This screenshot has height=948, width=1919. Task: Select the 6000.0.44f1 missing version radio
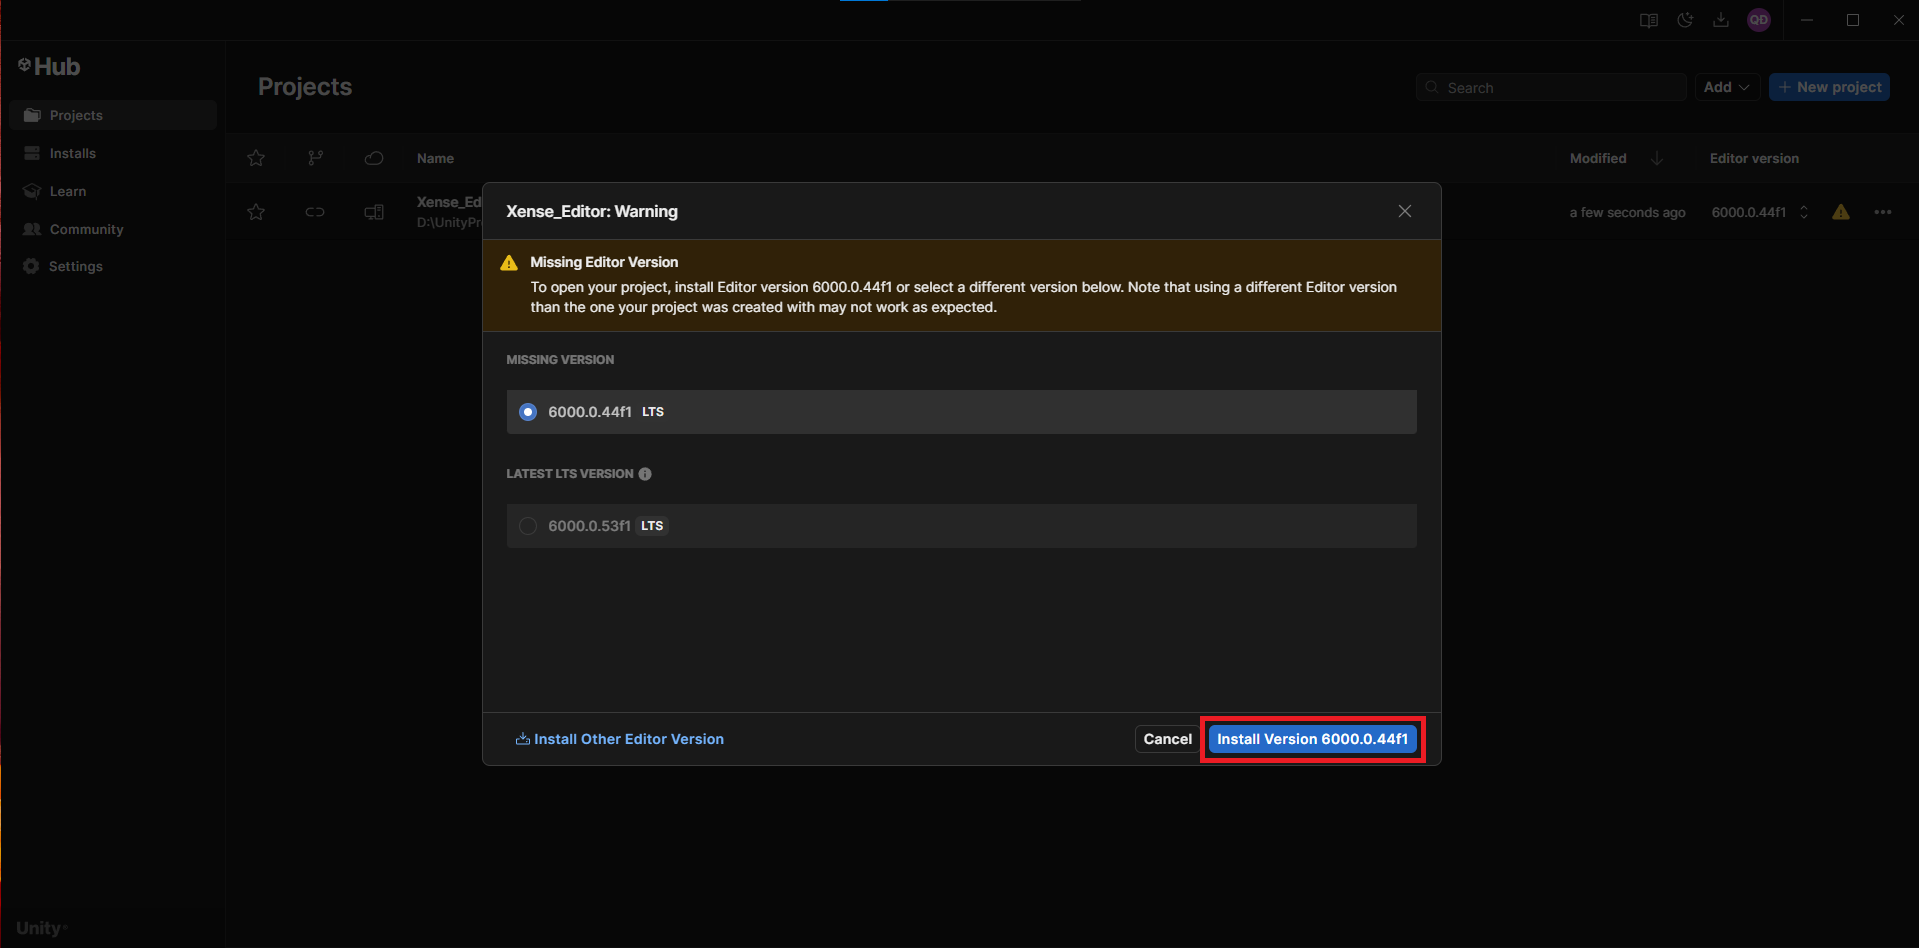527,411
